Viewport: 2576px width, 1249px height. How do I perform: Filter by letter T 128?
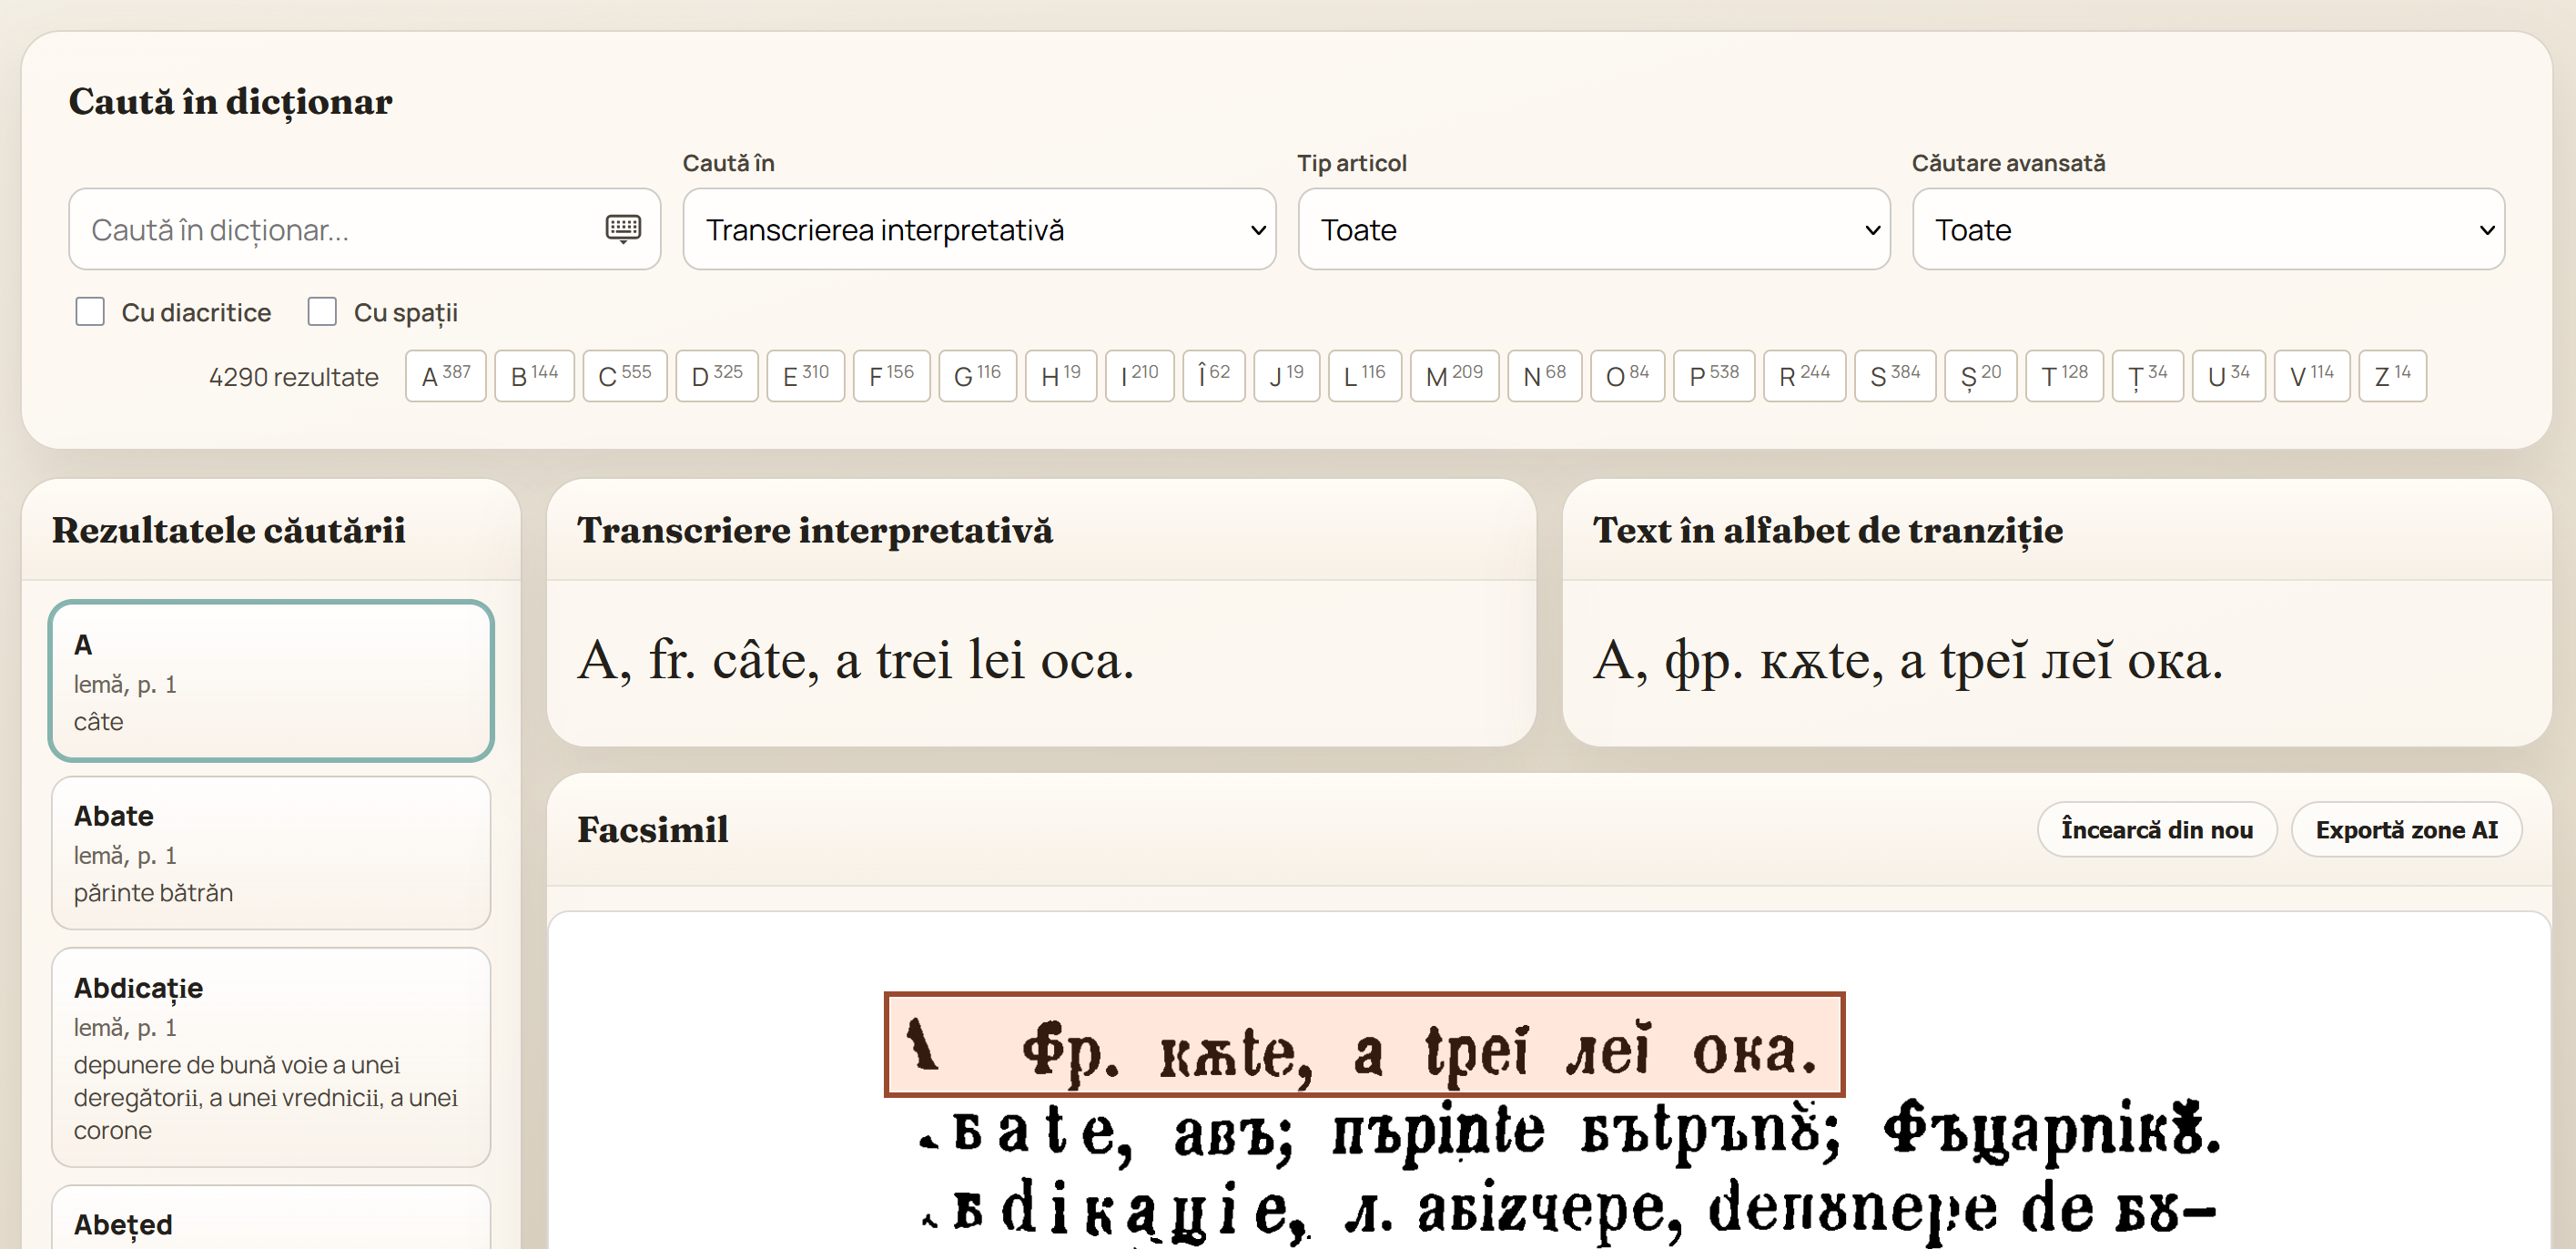(x=2065, y=376)
